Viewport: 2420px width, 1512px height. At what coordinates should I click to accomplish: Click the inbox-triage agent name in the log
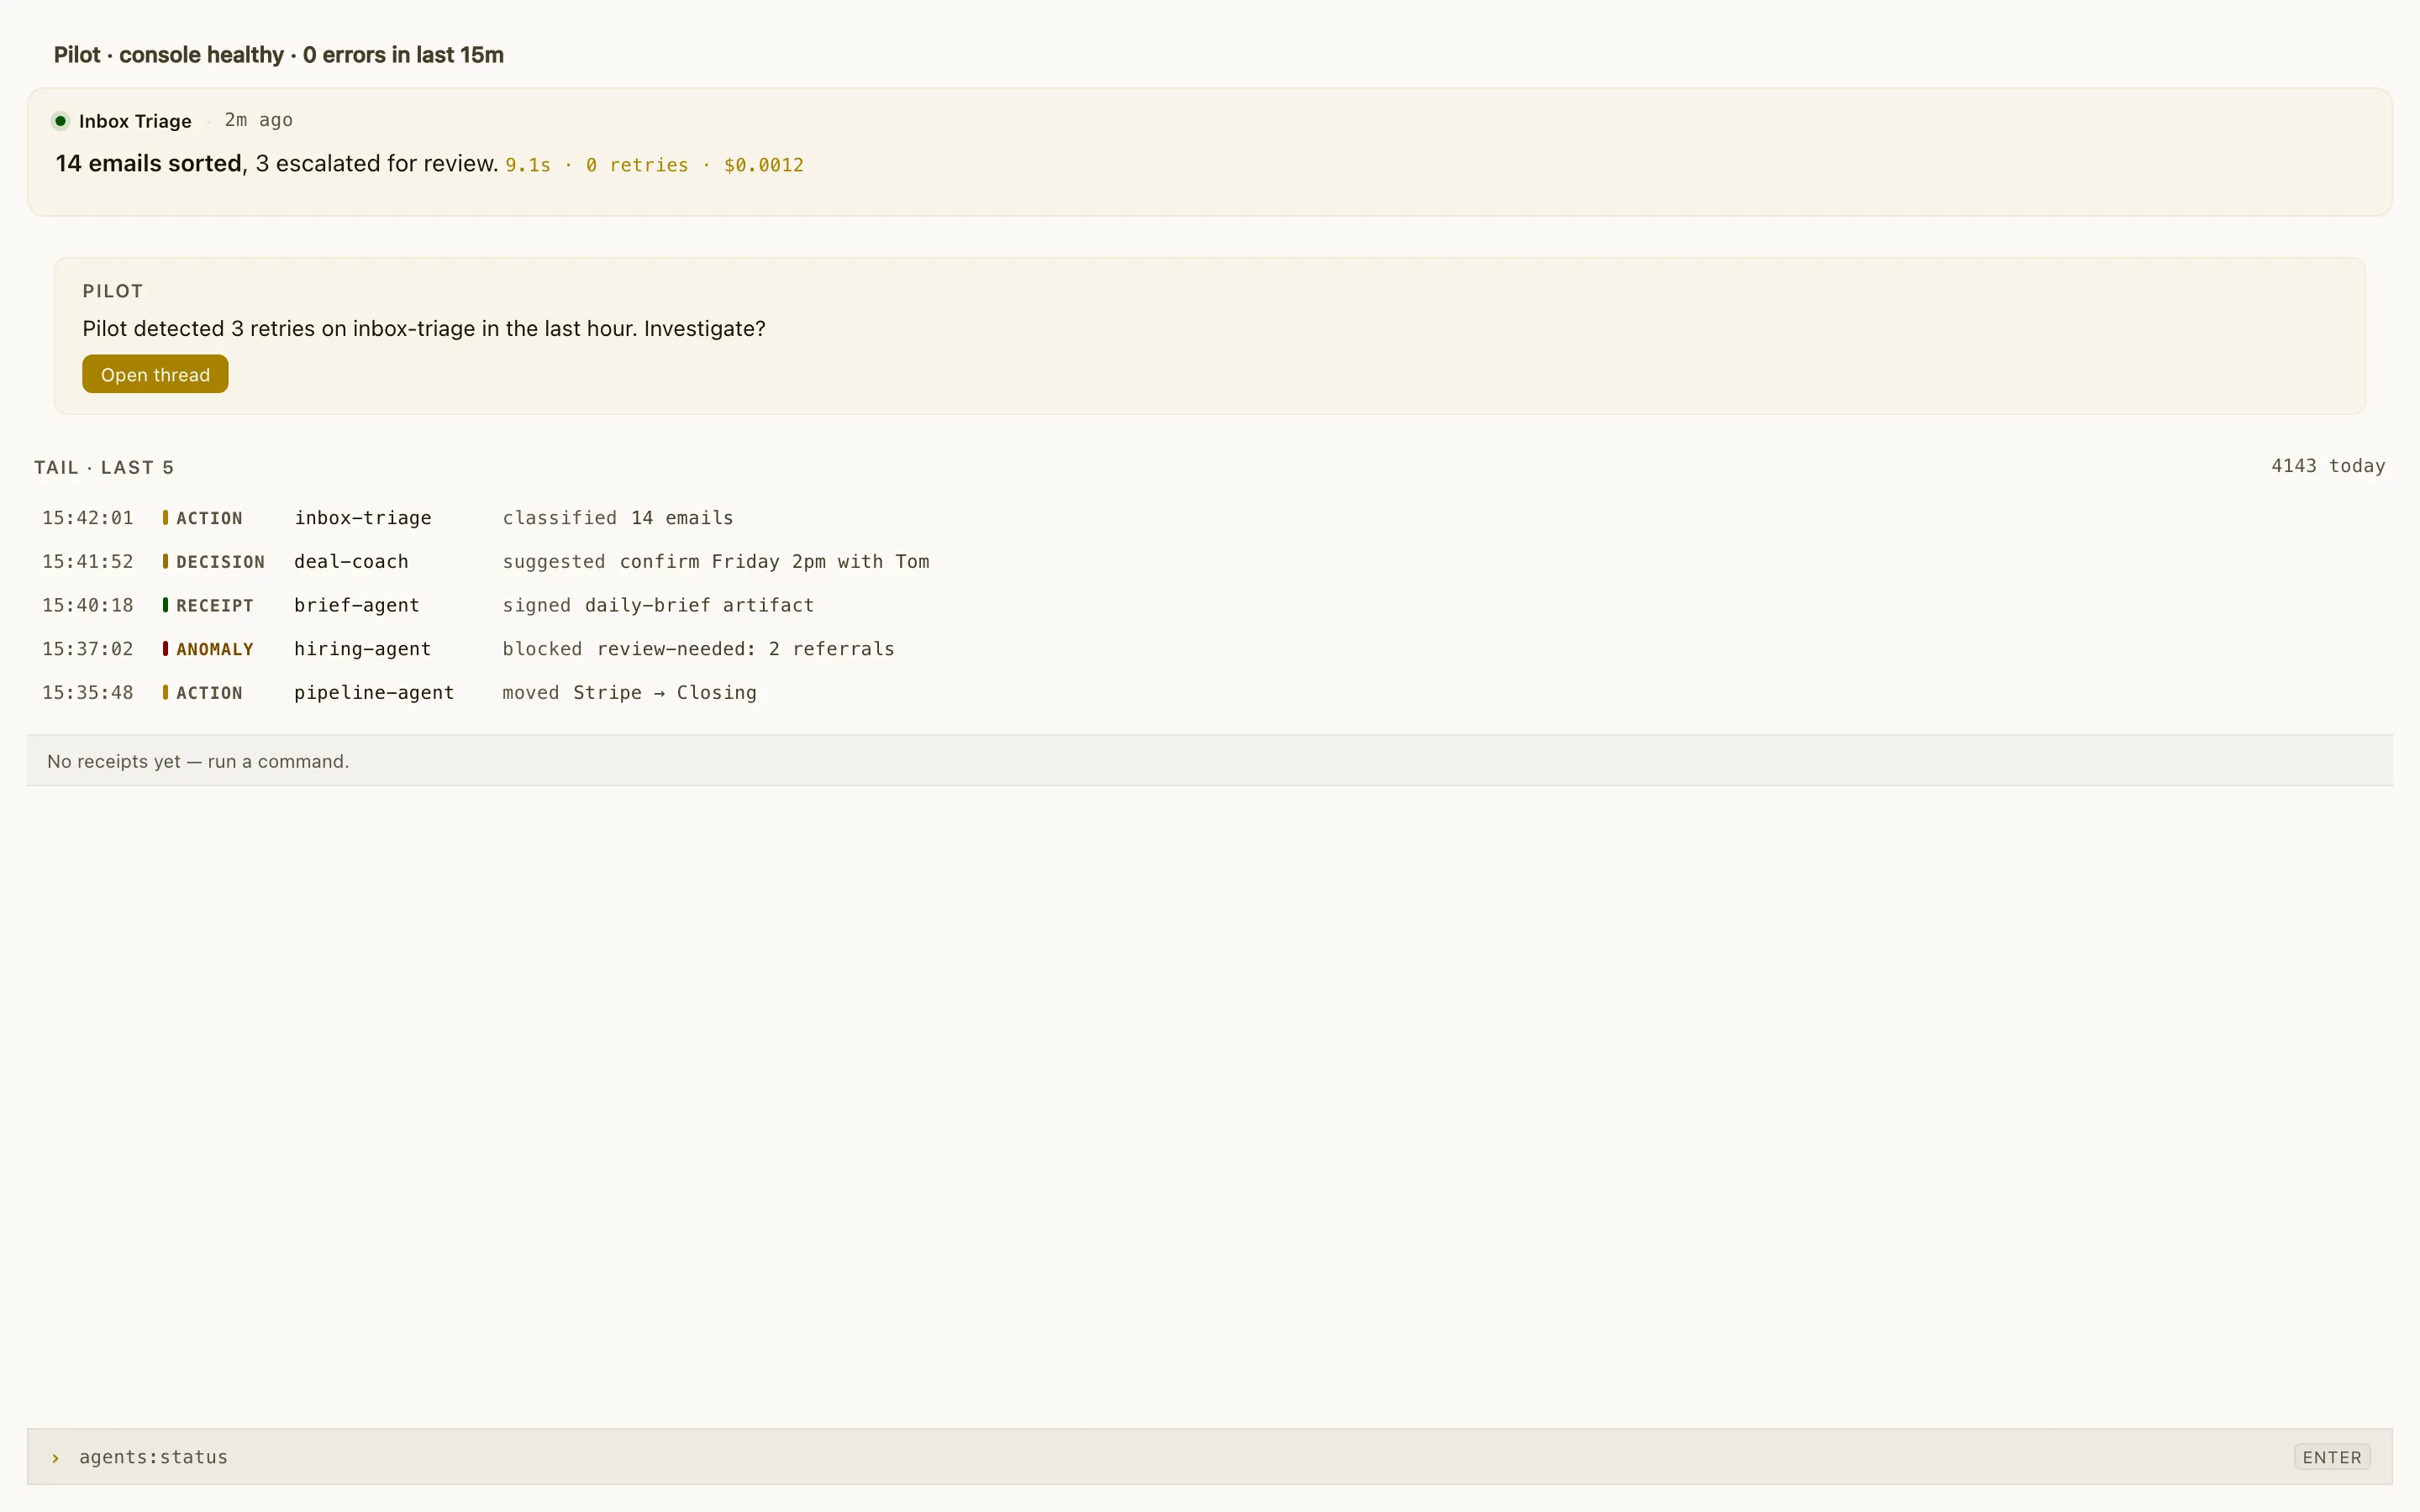point(363,518)
